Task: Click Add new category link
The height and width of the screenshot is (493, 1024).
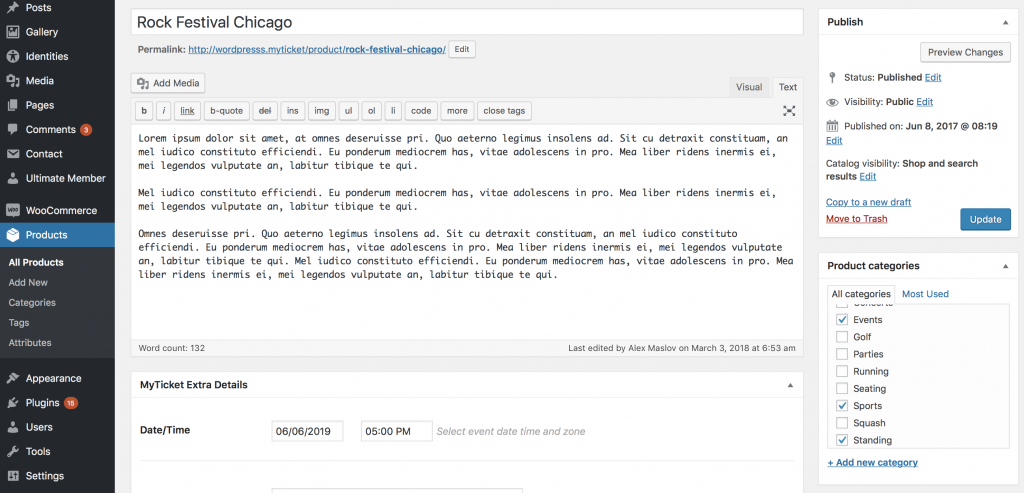Action: (x=872, y=462)
